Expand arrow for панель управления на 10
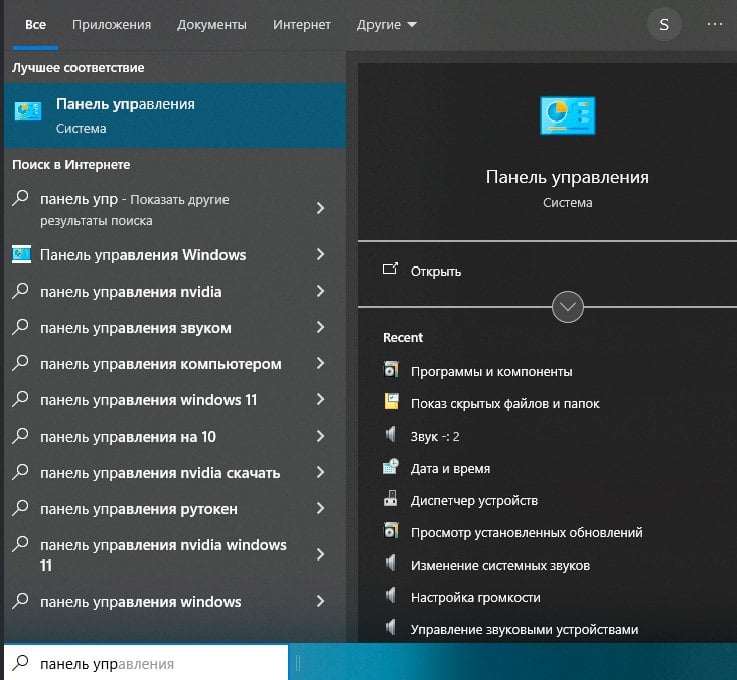This screenshot has width=737, height=680. click(321, 436)
